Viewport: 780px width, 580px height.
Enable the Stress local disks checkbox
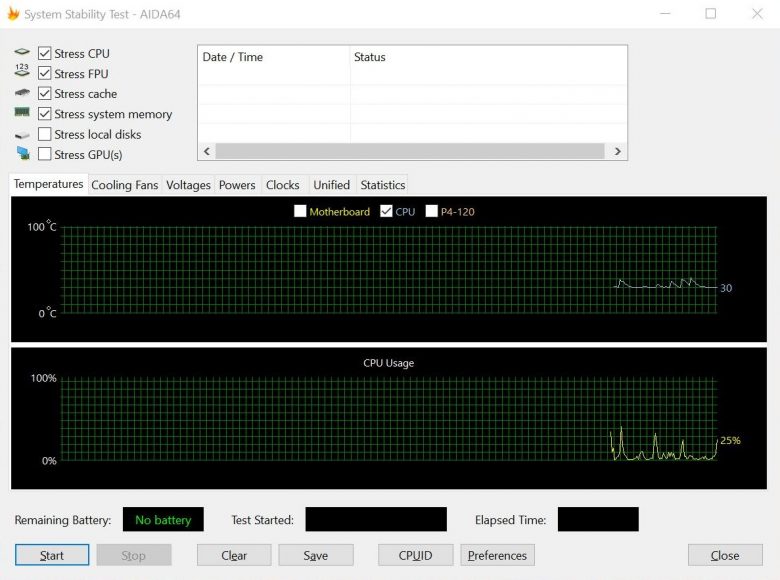coord(44,134)
